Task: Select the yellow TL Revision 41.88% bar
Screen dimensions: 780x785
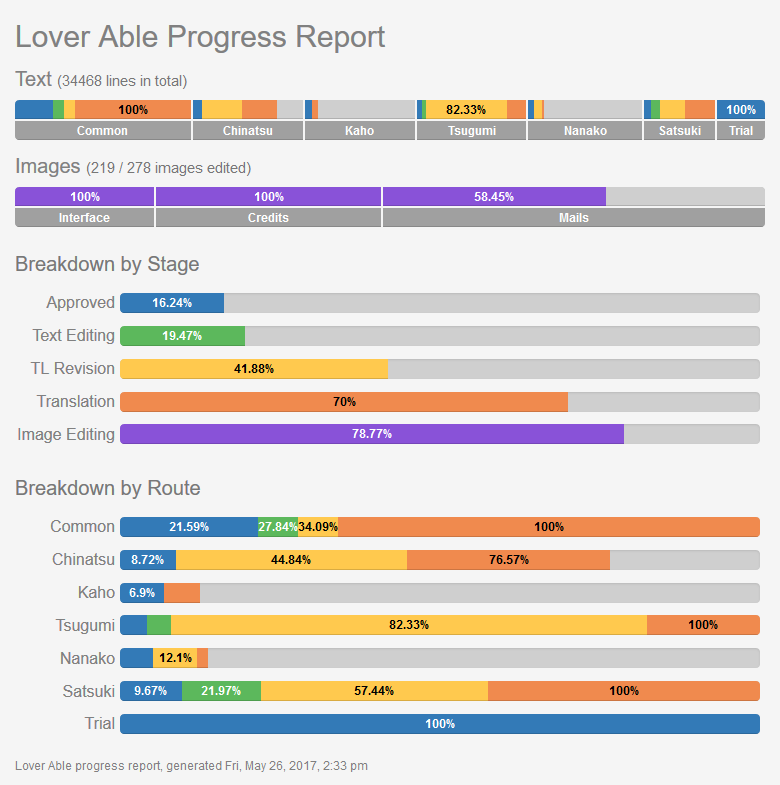Action: coord(254,369)
